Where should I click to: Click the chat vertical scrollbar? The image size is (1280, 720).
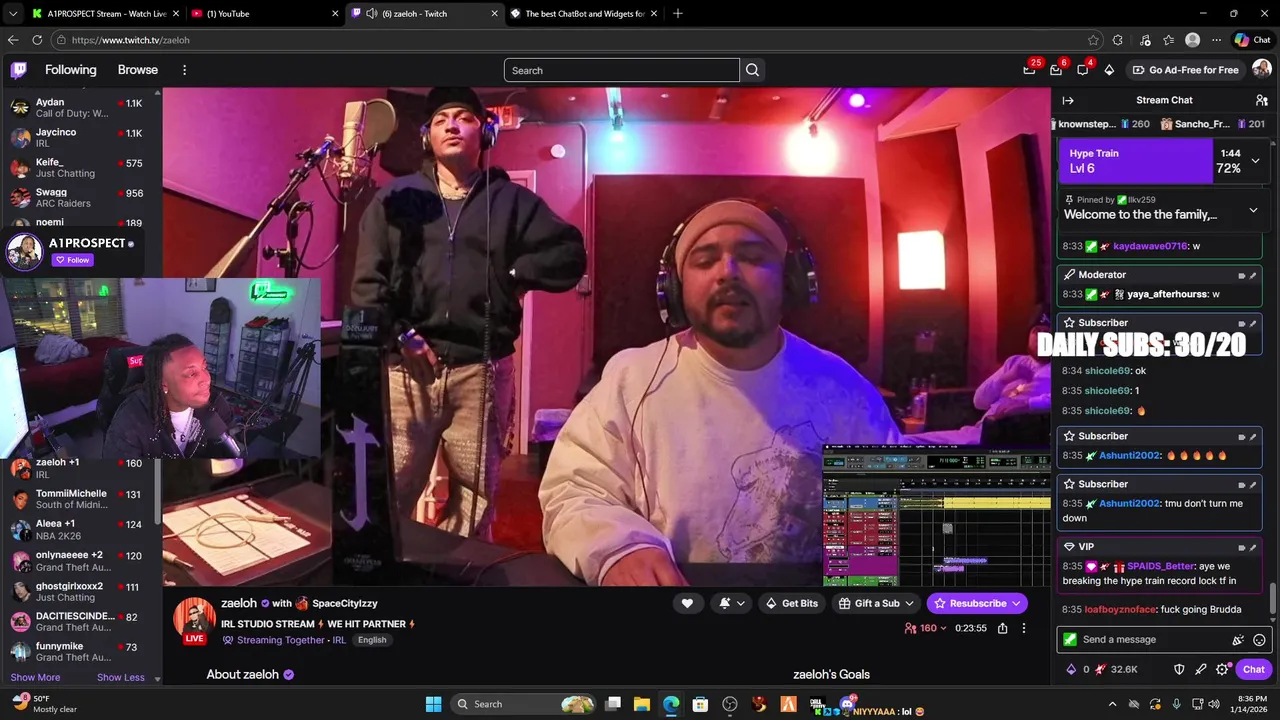click(1273, 598)
